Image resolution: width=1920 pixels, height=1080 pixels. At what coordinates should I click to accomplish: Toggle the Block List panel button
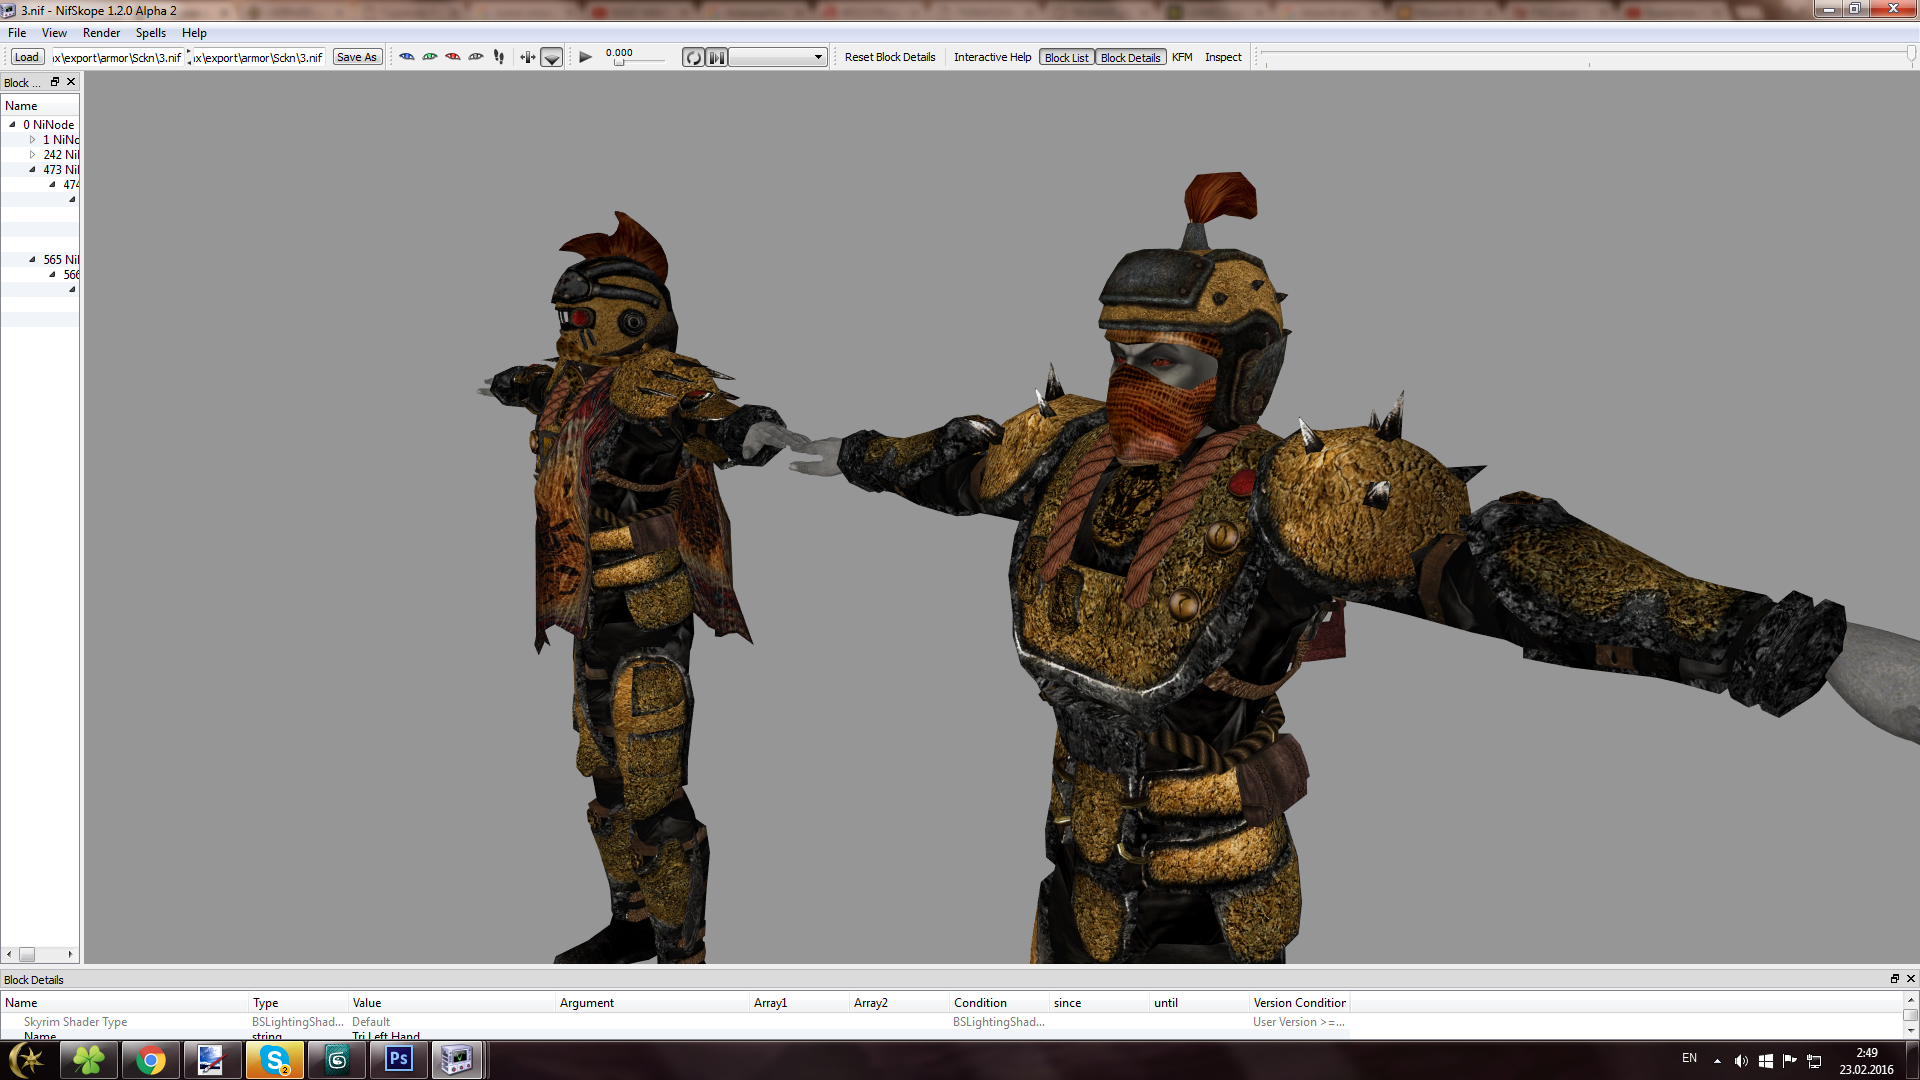[x=1067, y=57]
